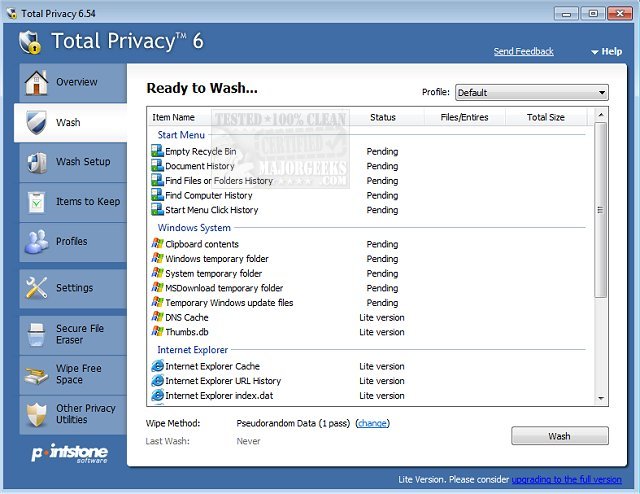Open the Secure File Eraser shredder icon

click(x=37, y=334)
